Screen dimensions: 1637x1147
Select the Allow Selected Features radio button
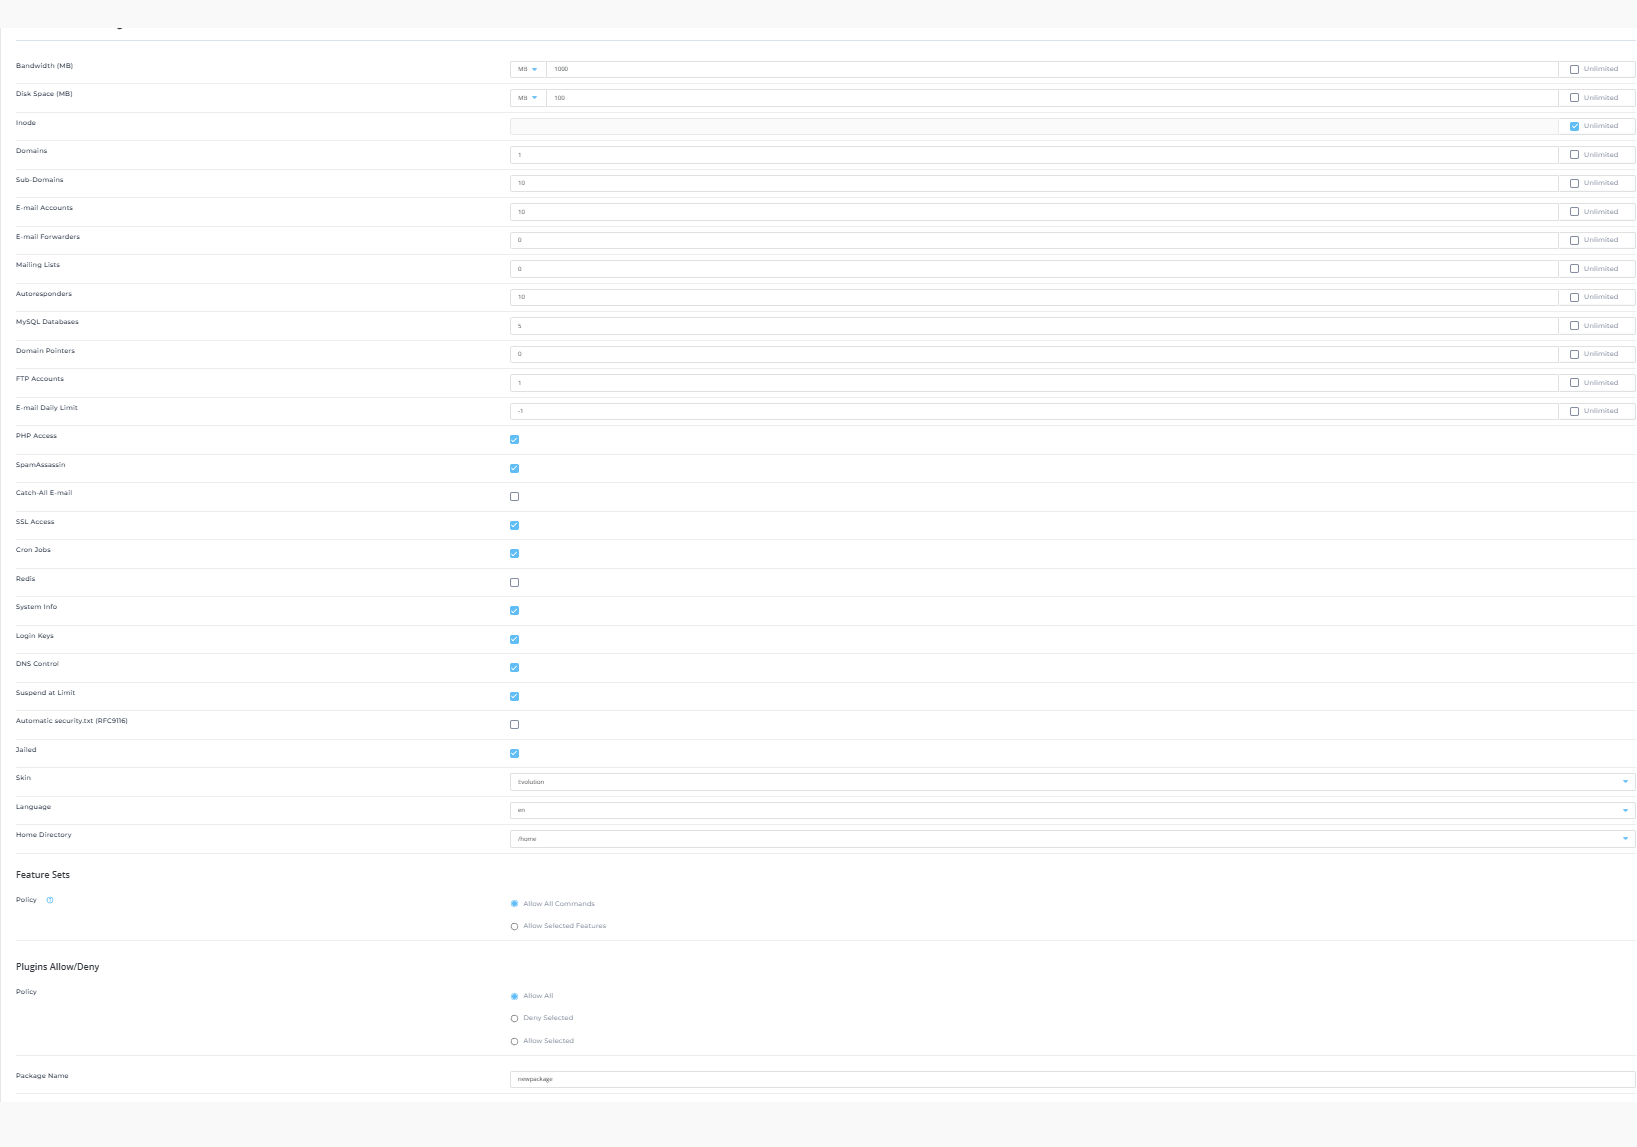pyautogui.click(x=515, y=926)
